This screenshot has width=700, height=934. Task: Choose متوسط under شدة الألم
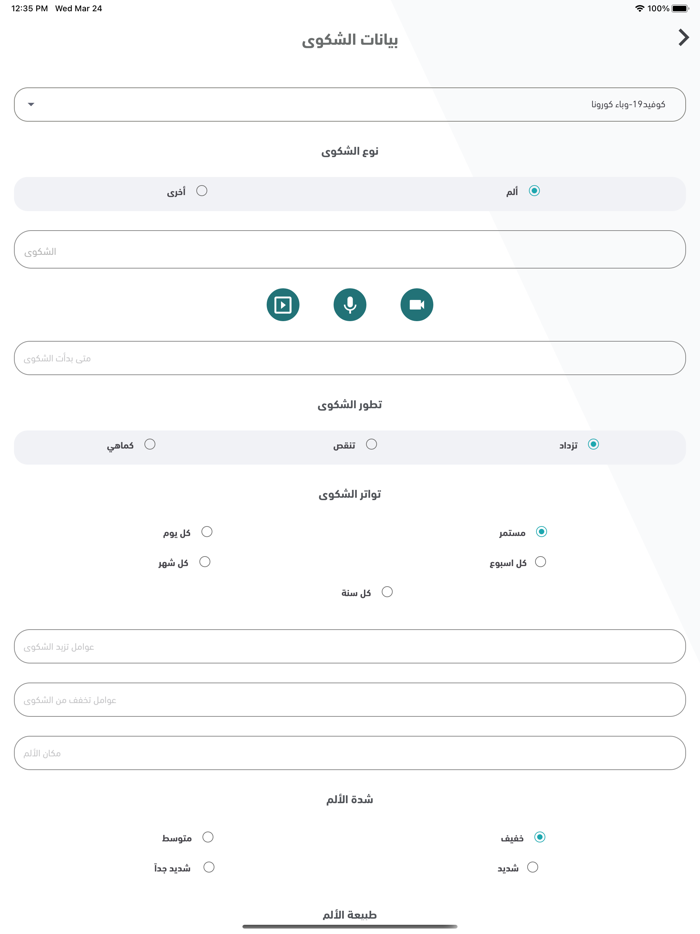pyautogui.click(x=207, y=837)
